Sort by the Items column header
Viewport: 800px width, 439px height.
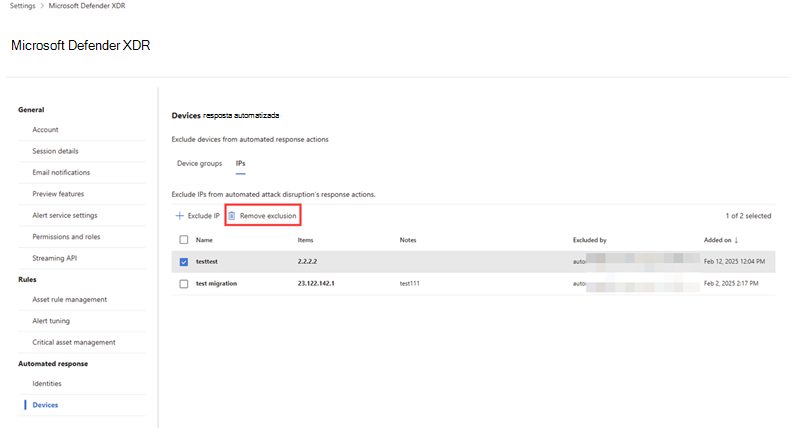pos(306,240)
